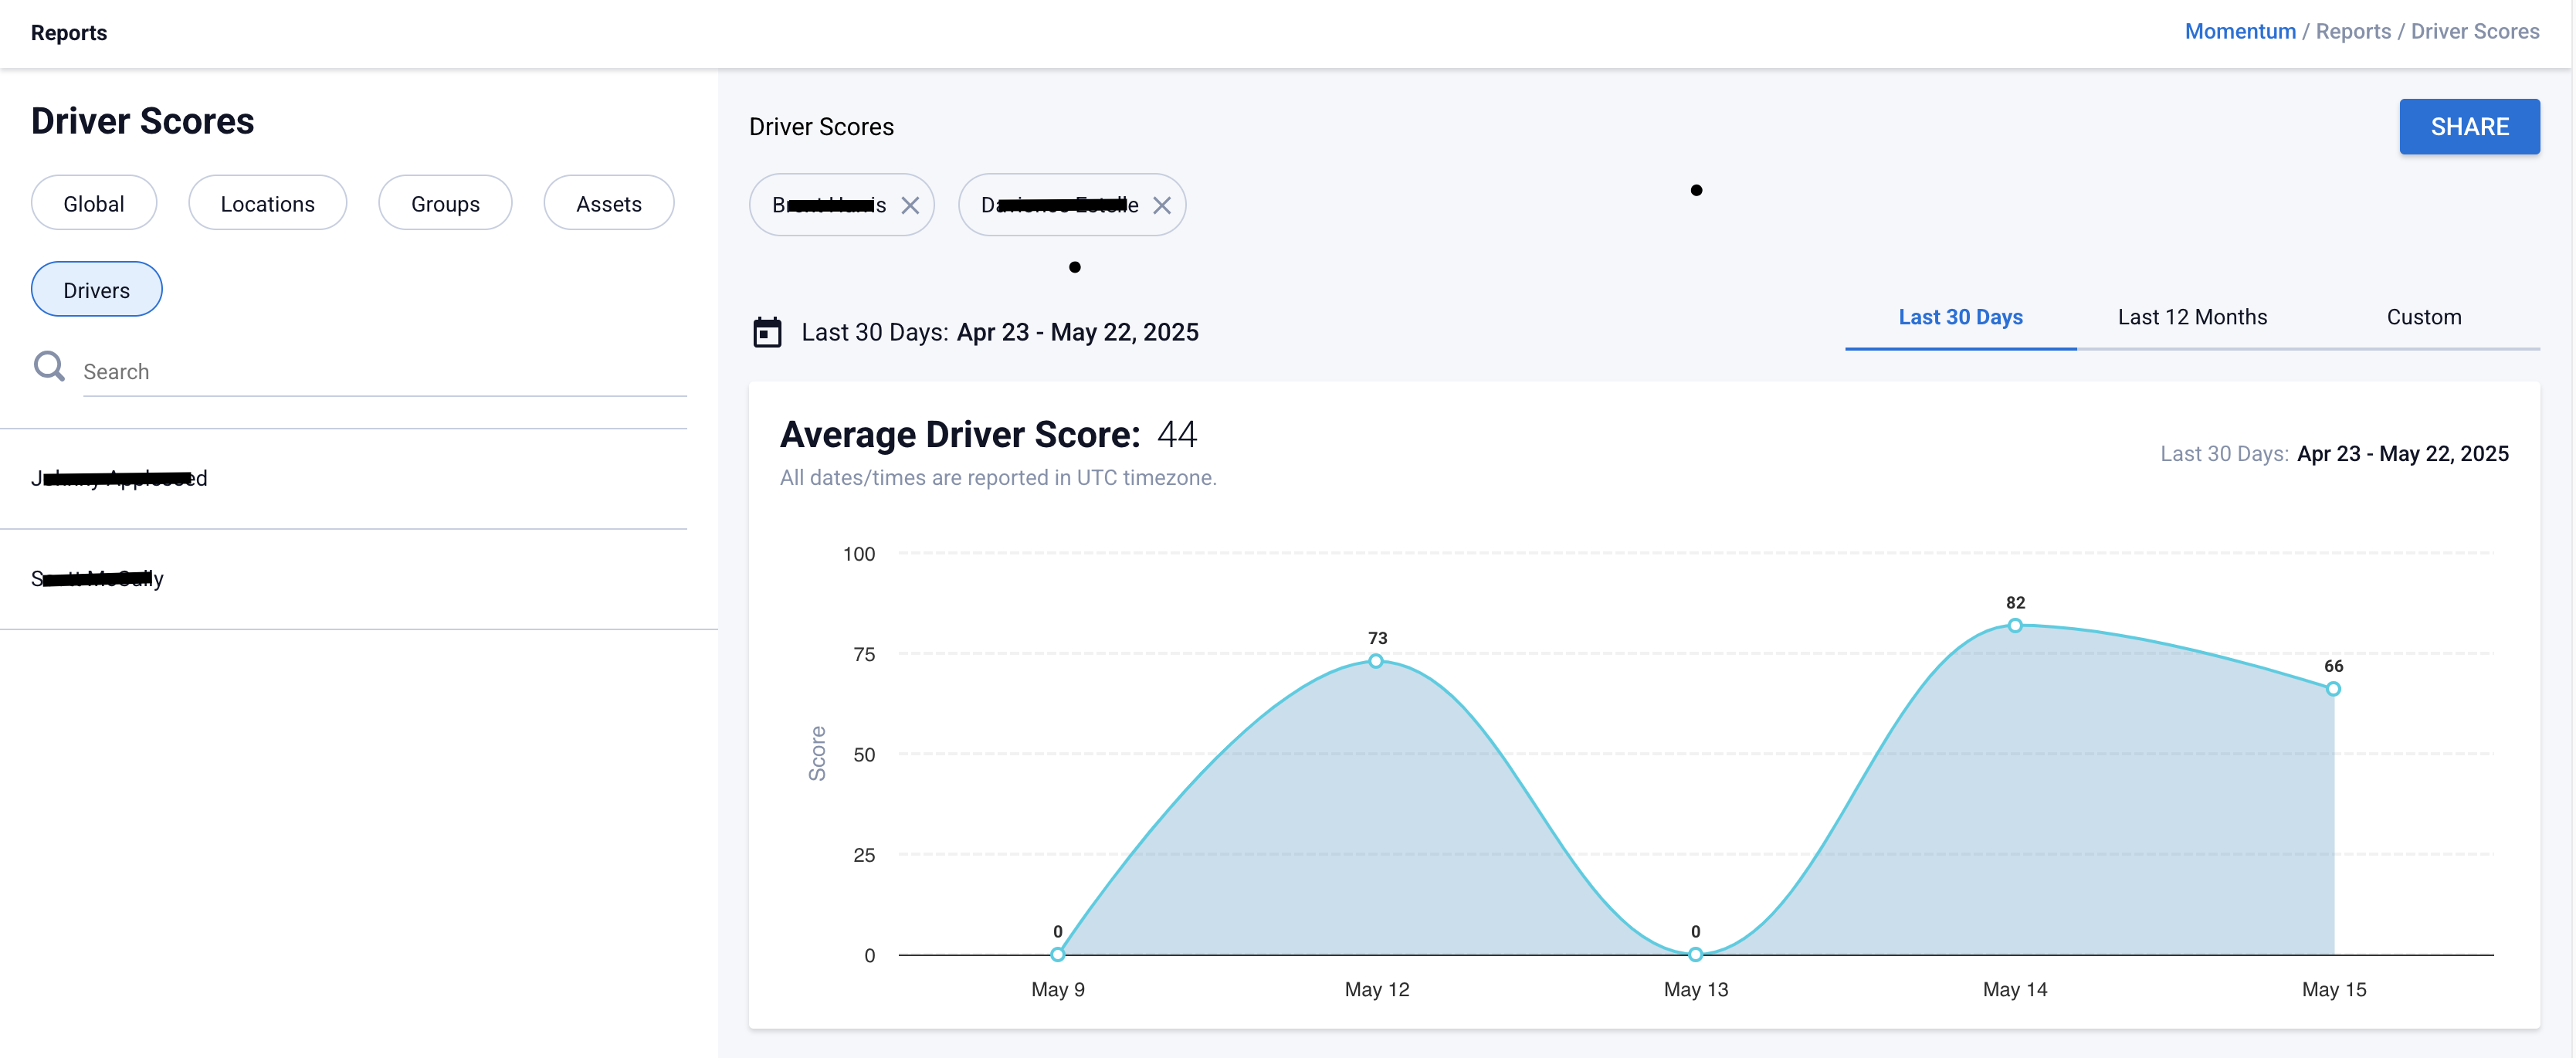This screenshot has height=1058, width=2576.
Task: Click the May 14 data point (82)
Action: pyautogui.click(x=2015, y=626)
